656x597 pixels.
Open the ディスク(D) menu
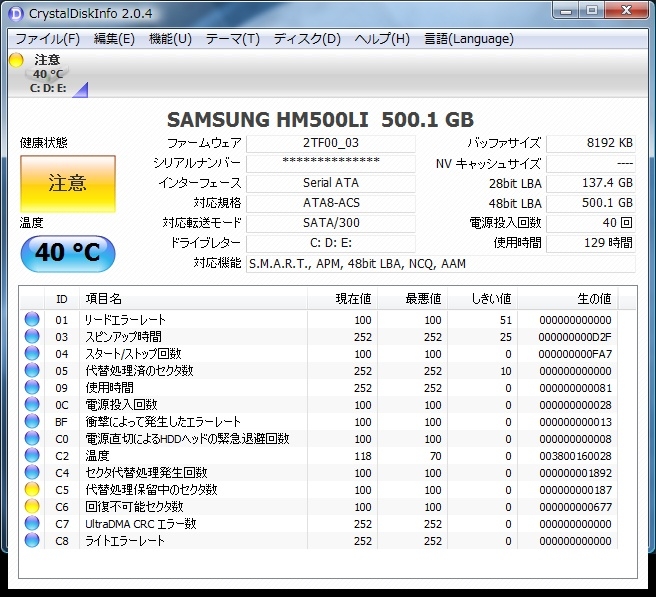307,39
